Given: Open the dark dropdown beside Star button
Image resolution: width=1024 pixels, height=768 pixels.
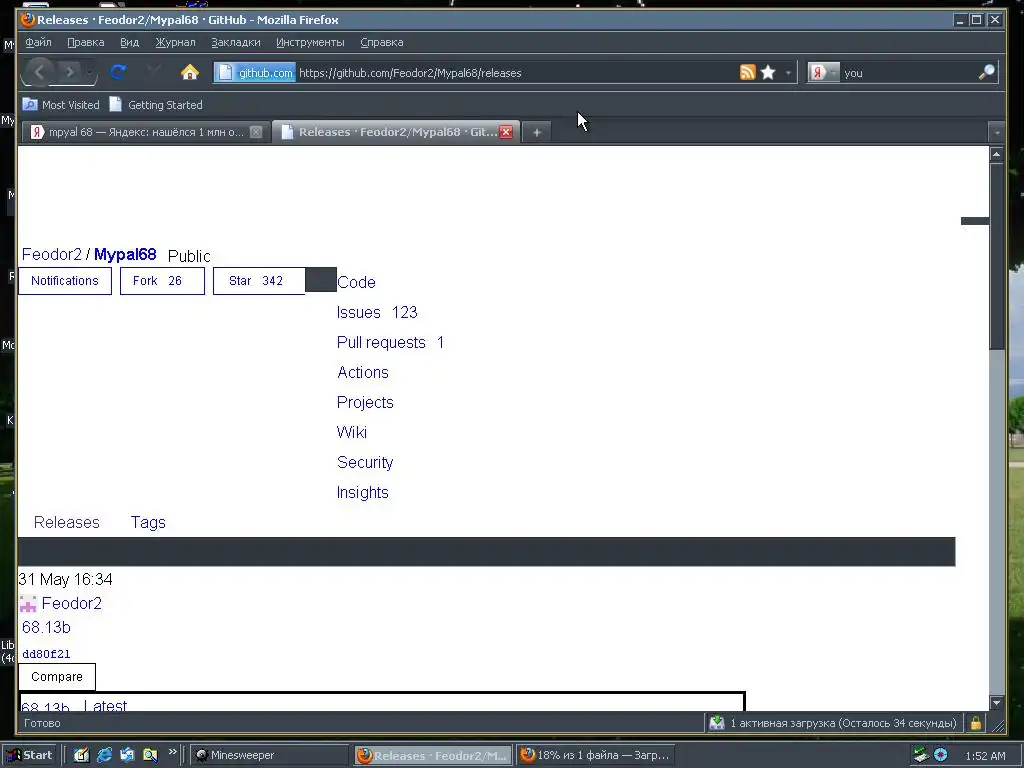Looking at the screenshot, I should coord(321,280).
